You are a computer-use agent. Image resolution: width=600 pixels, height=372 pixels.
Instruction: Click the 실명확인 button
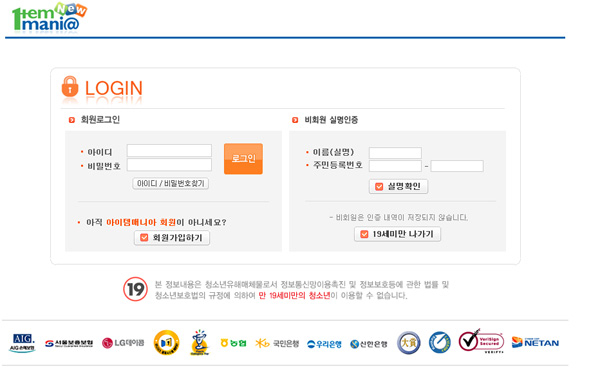[x=398, y=186]
